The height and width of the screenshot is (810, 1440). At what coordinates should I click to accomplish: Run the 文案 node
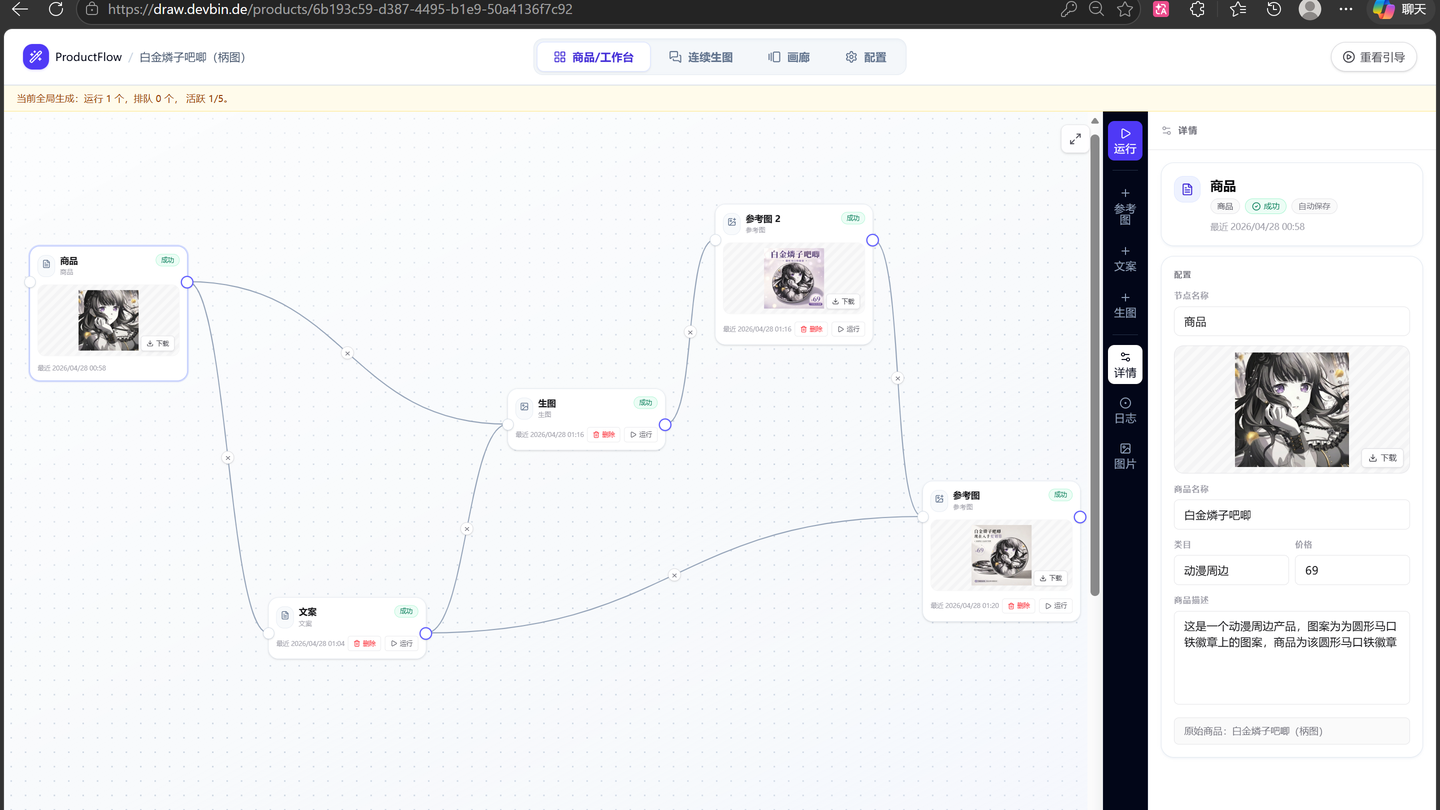point(402,643)
